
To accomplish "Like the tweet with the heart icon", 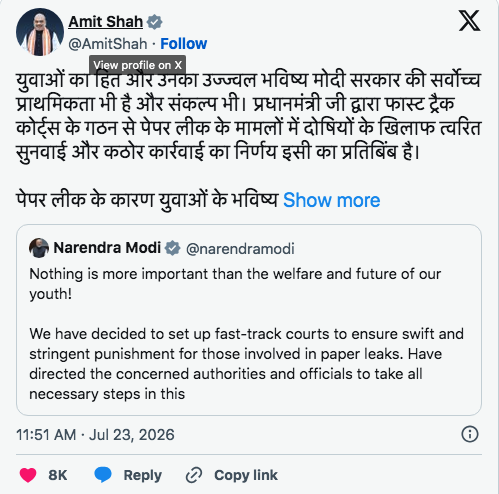I will (28, 475).
